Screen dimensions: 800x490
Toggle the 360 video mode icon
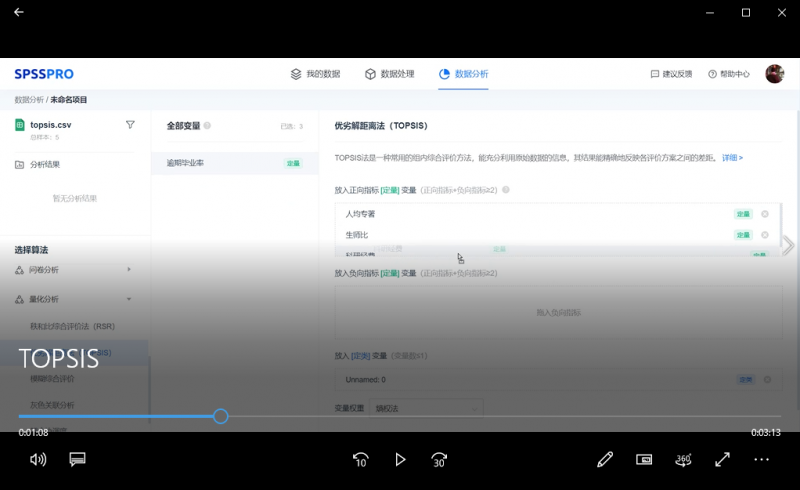point(683,460)
